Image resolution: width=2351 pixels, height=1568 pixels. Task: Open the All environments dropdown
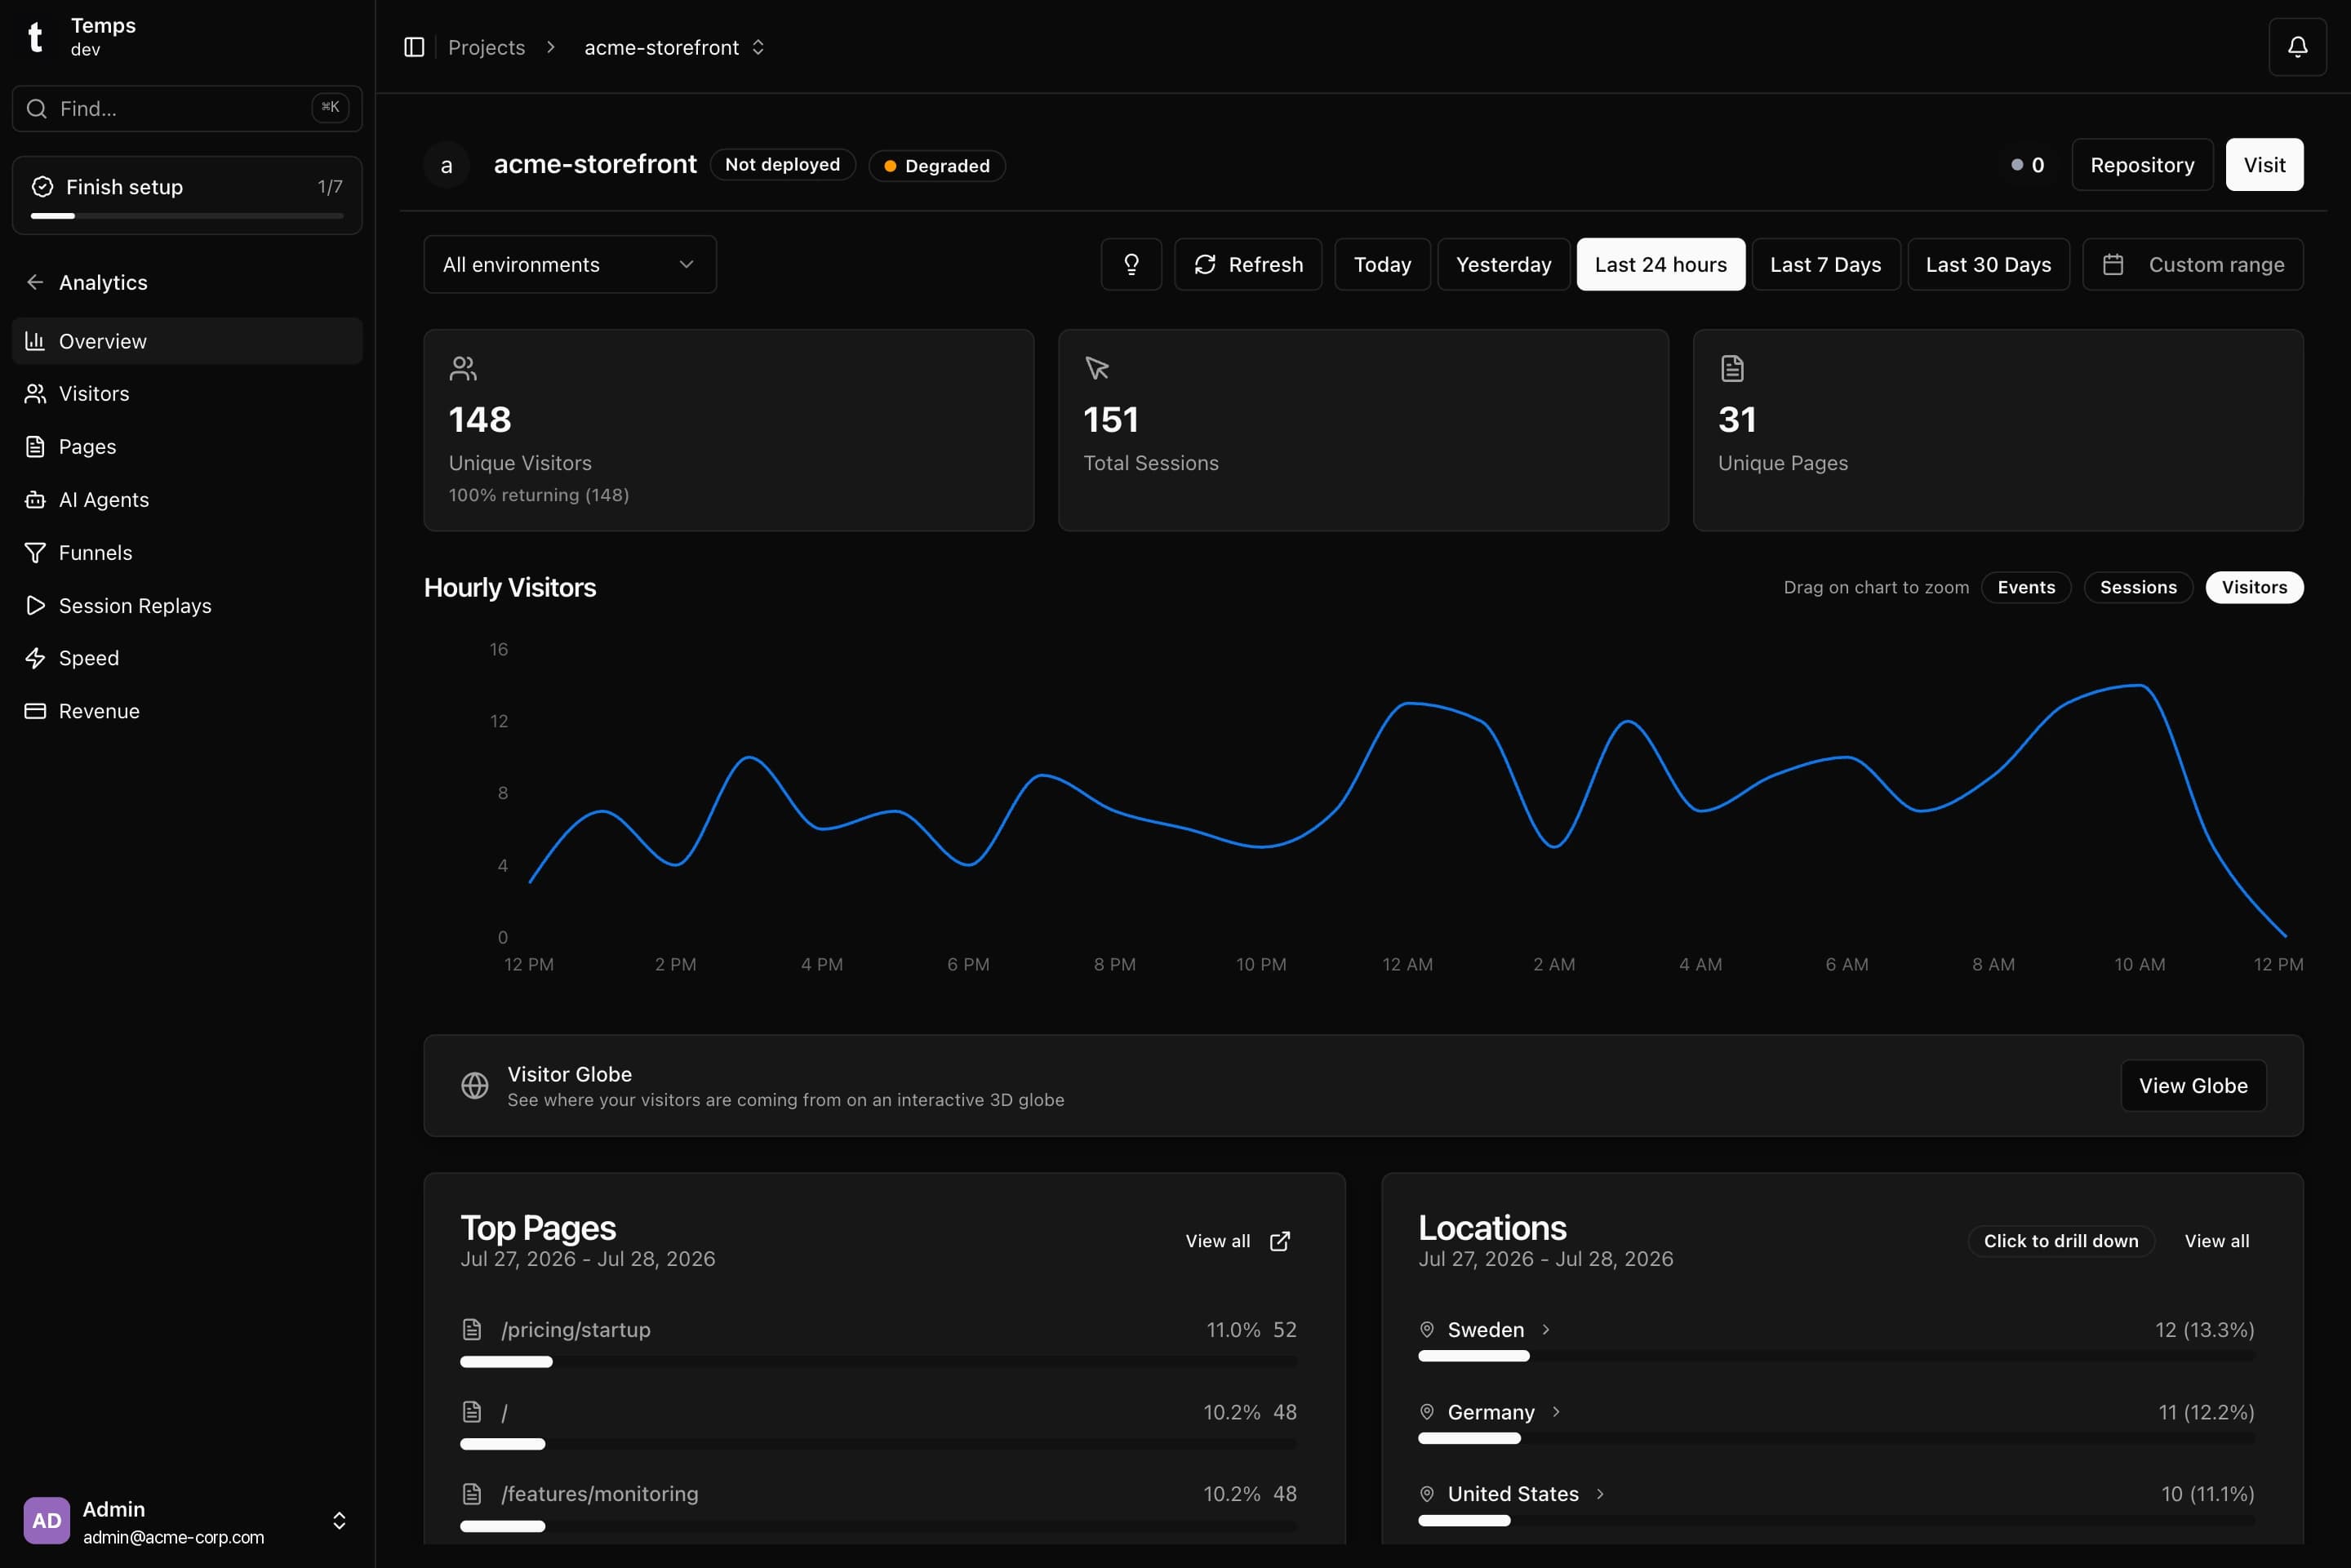[x=570, y=264]
